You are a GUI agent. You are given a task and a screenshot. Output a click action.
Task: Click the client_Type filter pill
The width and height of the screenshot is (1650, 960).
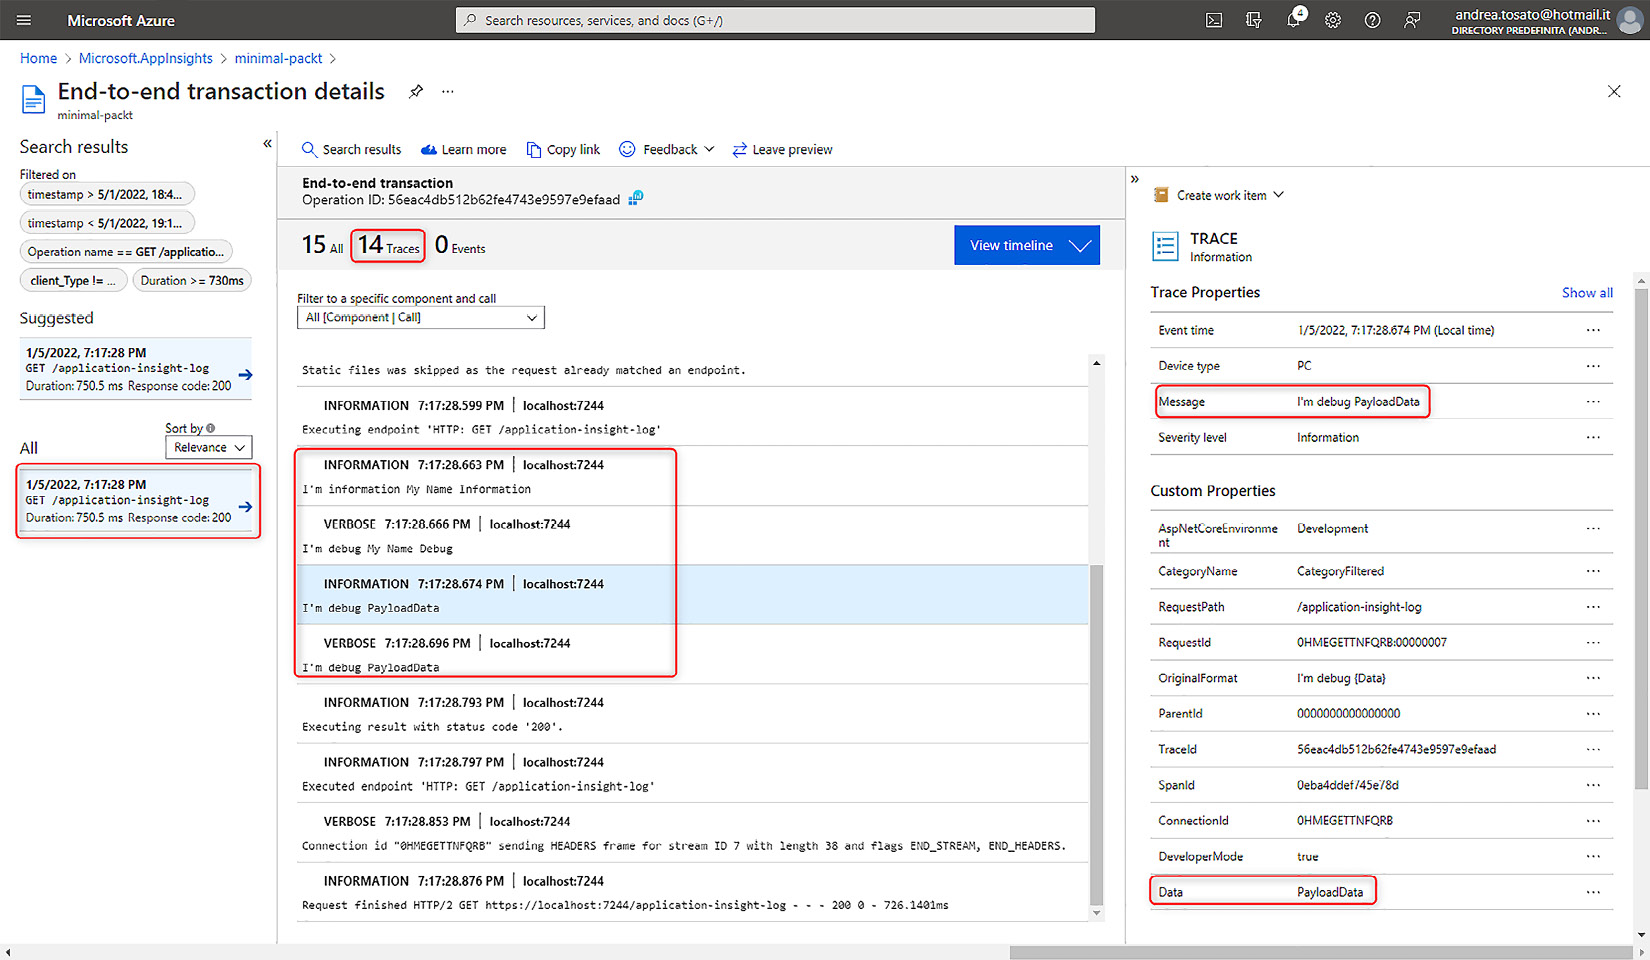[73, 280]
